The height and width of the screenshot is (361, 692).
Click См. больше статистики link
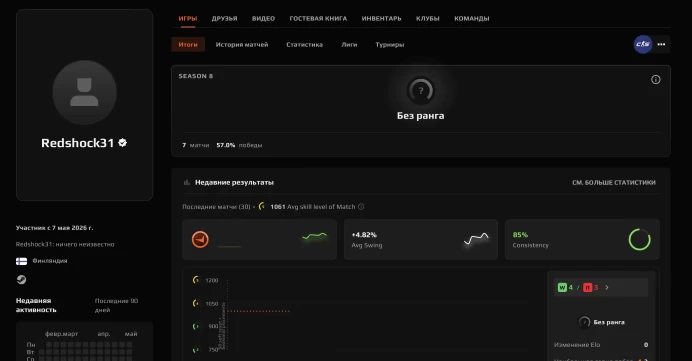(614, 182)
